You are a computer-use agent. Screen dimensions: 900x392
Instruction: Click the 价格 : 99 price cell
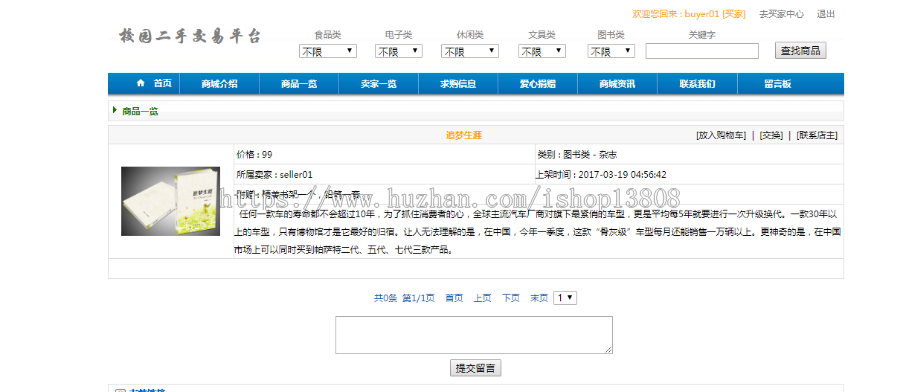tap(384, 154)
